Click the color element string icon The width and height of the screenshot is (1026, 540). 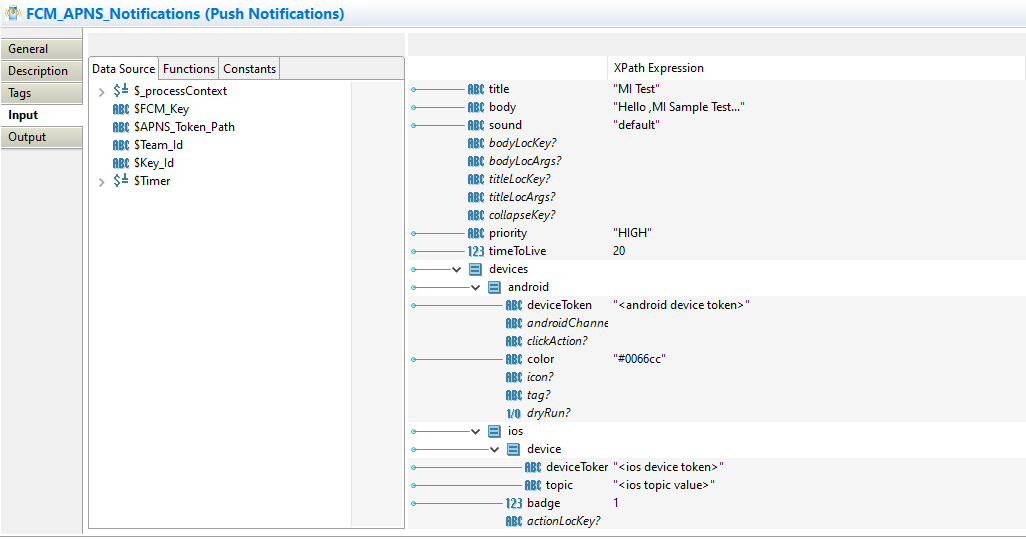coord(514,359)
